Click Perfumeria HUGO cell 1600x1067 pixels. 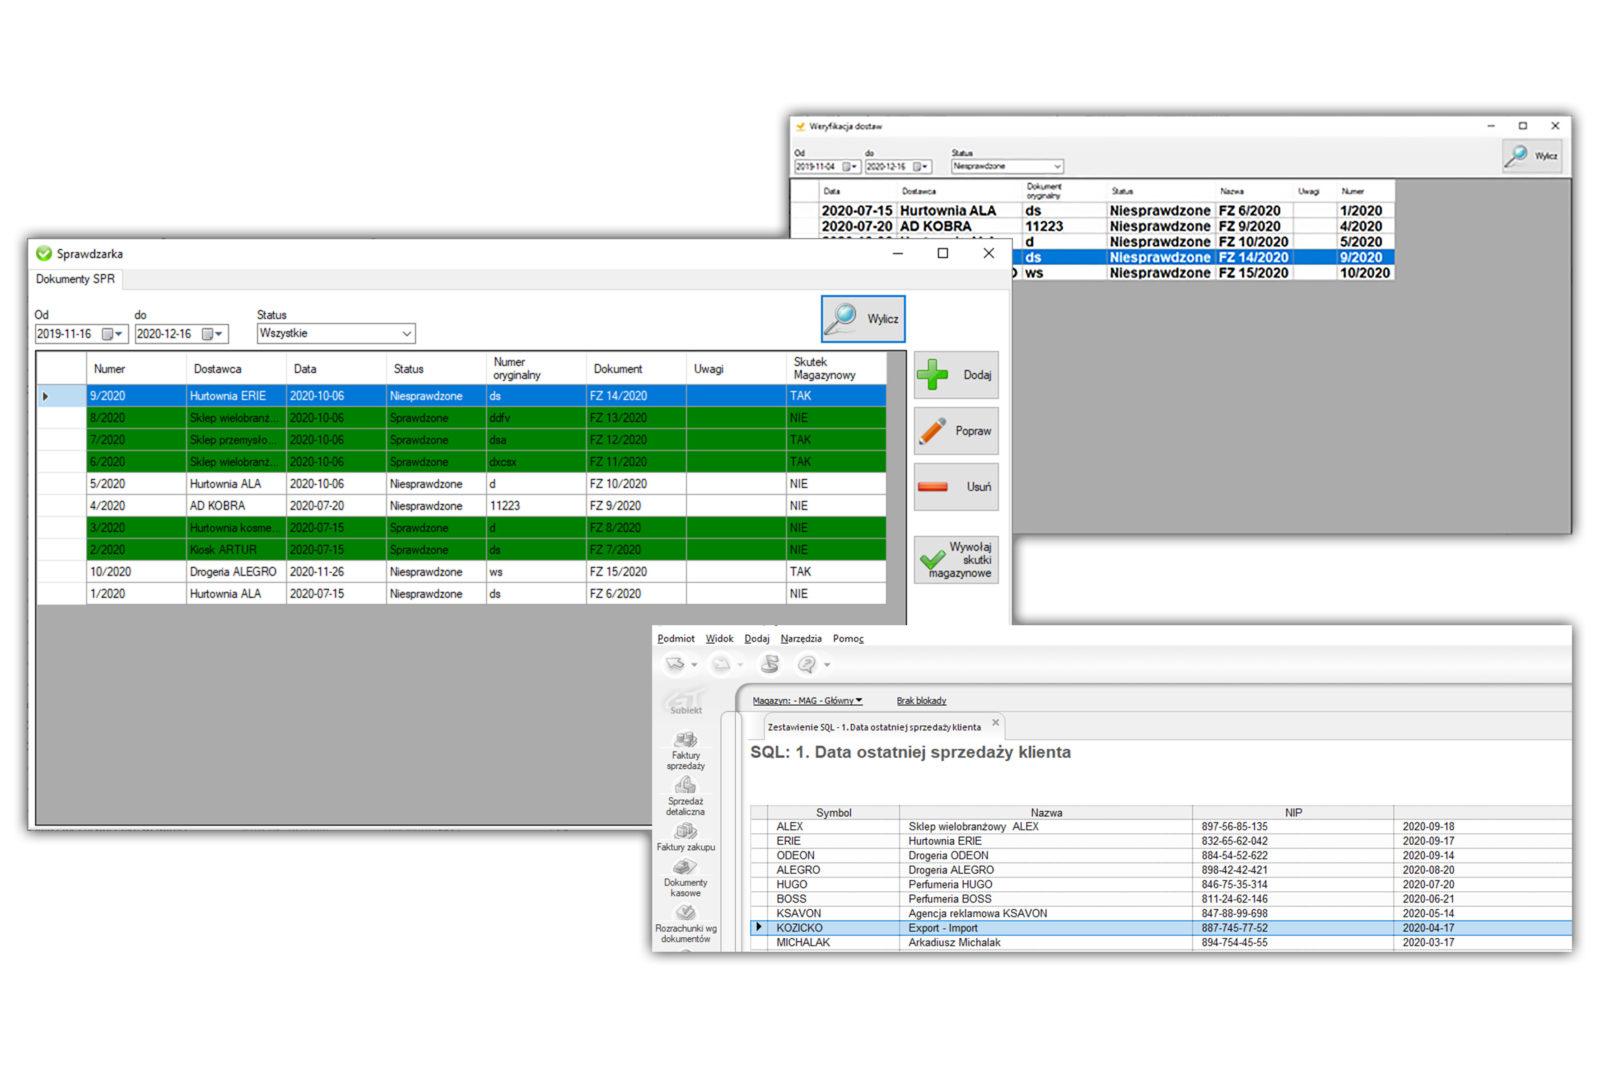(1045, 884)
